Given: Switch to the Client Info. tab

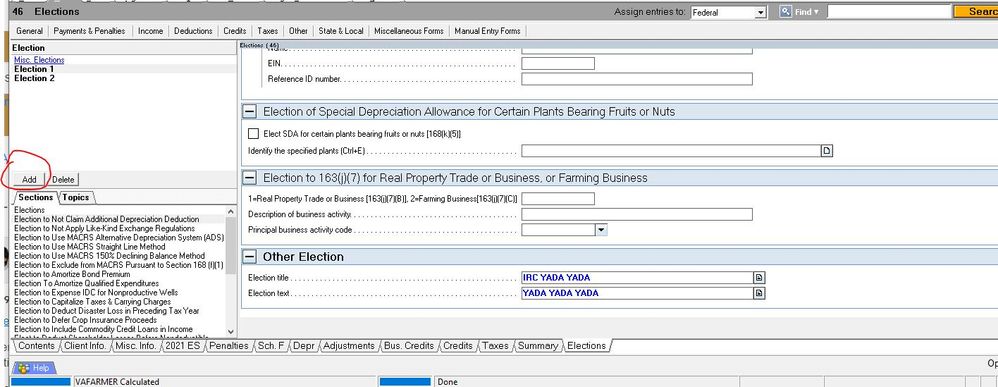Looking at the screenshot, I should 85,346.
